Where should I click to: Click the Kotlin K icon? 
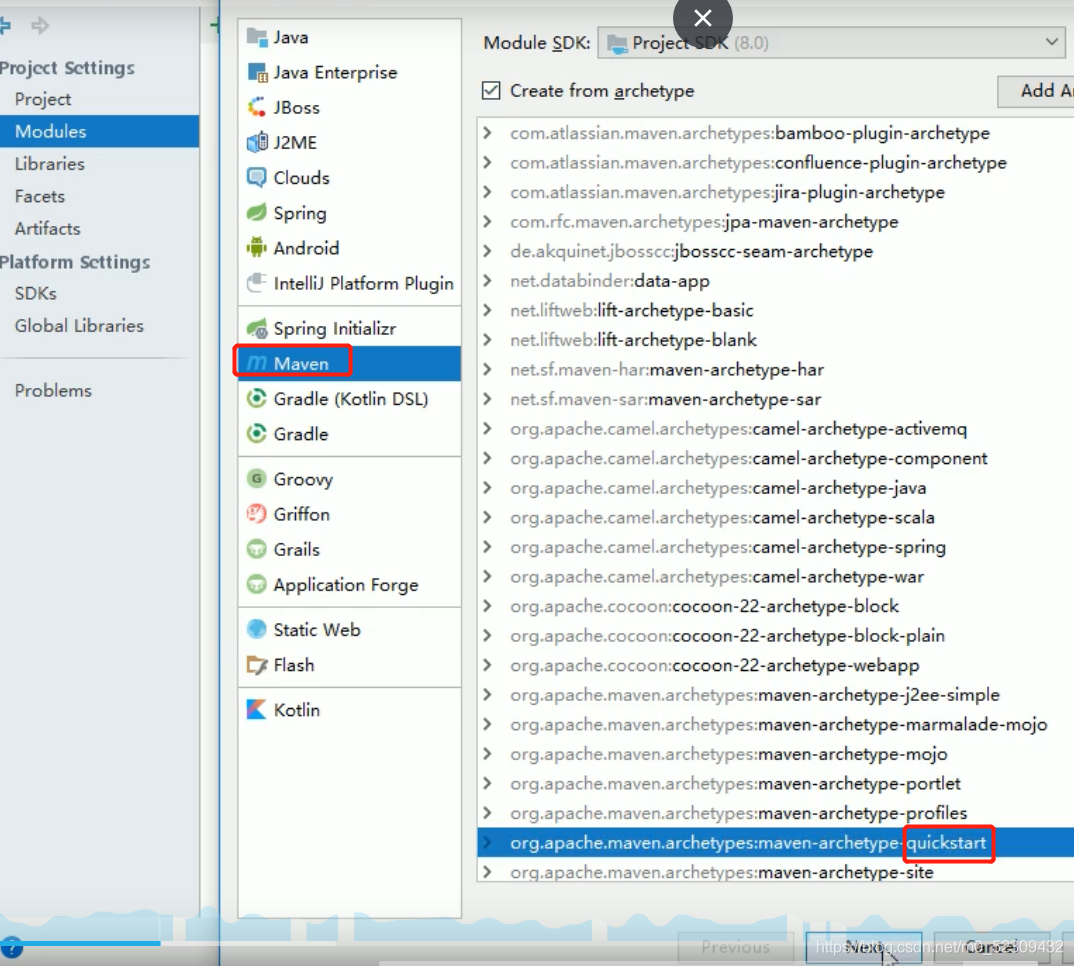pyautogui.click(x=257, y=710)
